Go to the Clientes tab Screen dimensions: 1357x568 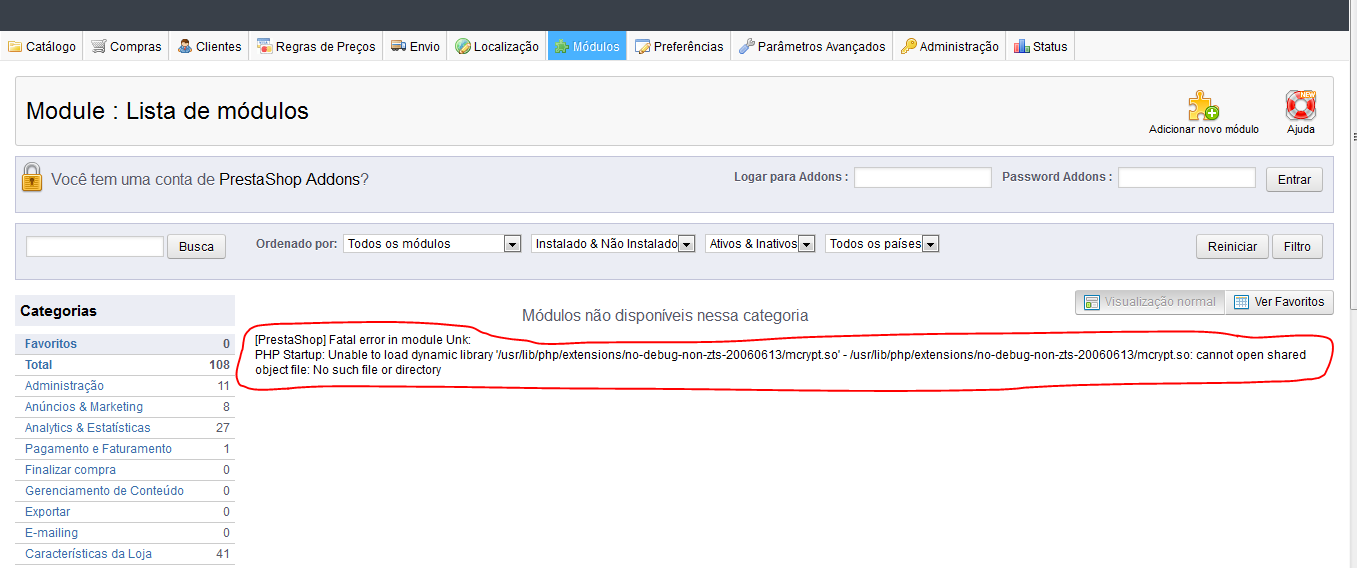pos(209,46)
